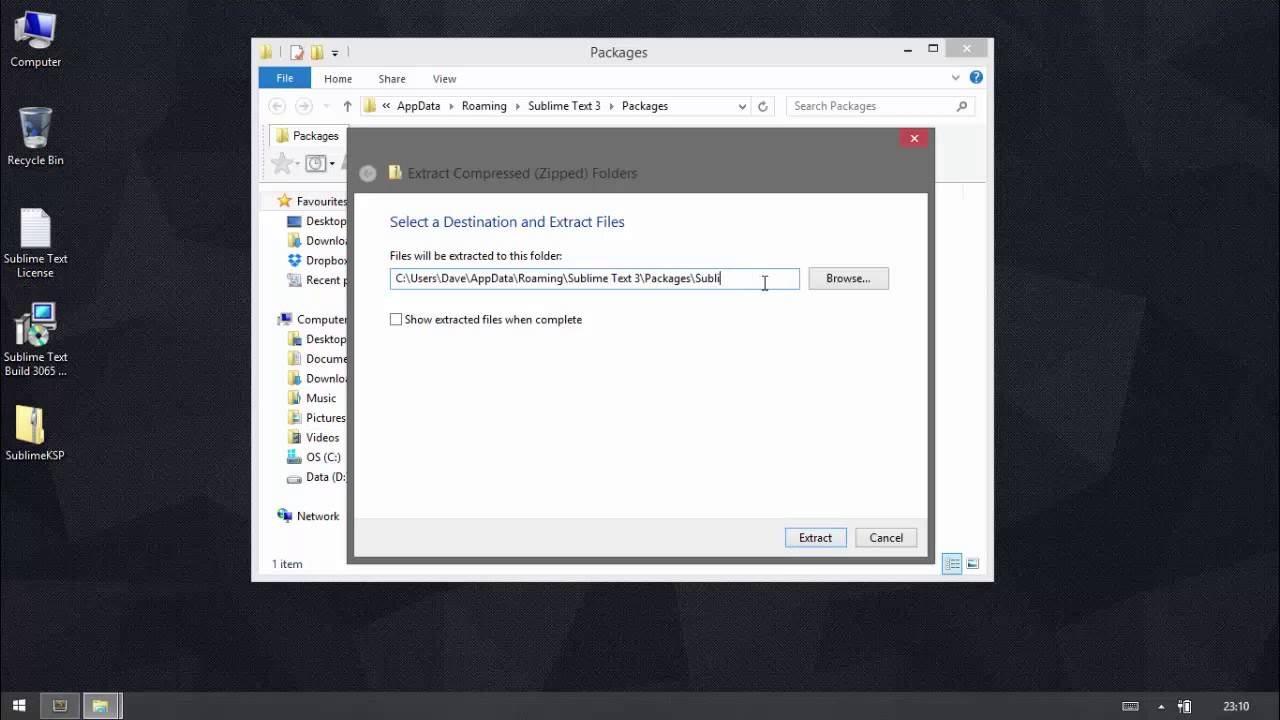Expand the arrow after Roaming breadcrumb

pos(517,106)
